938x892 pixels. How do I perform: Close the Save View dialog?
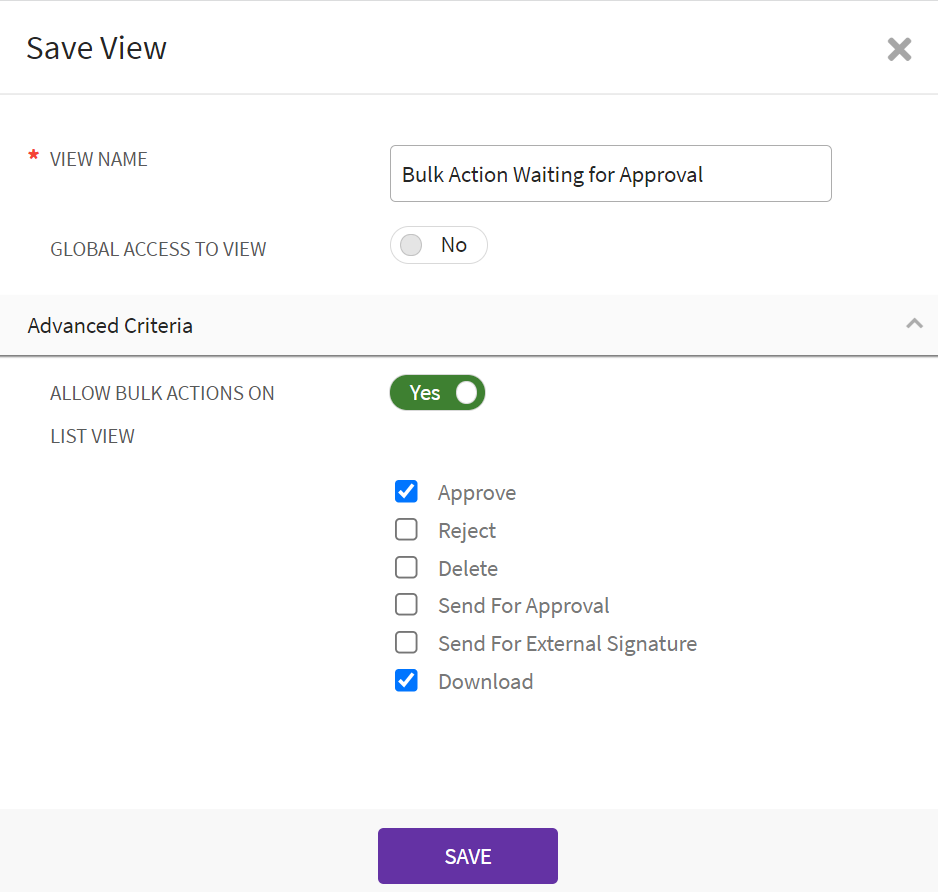click(x=899, y=49)
